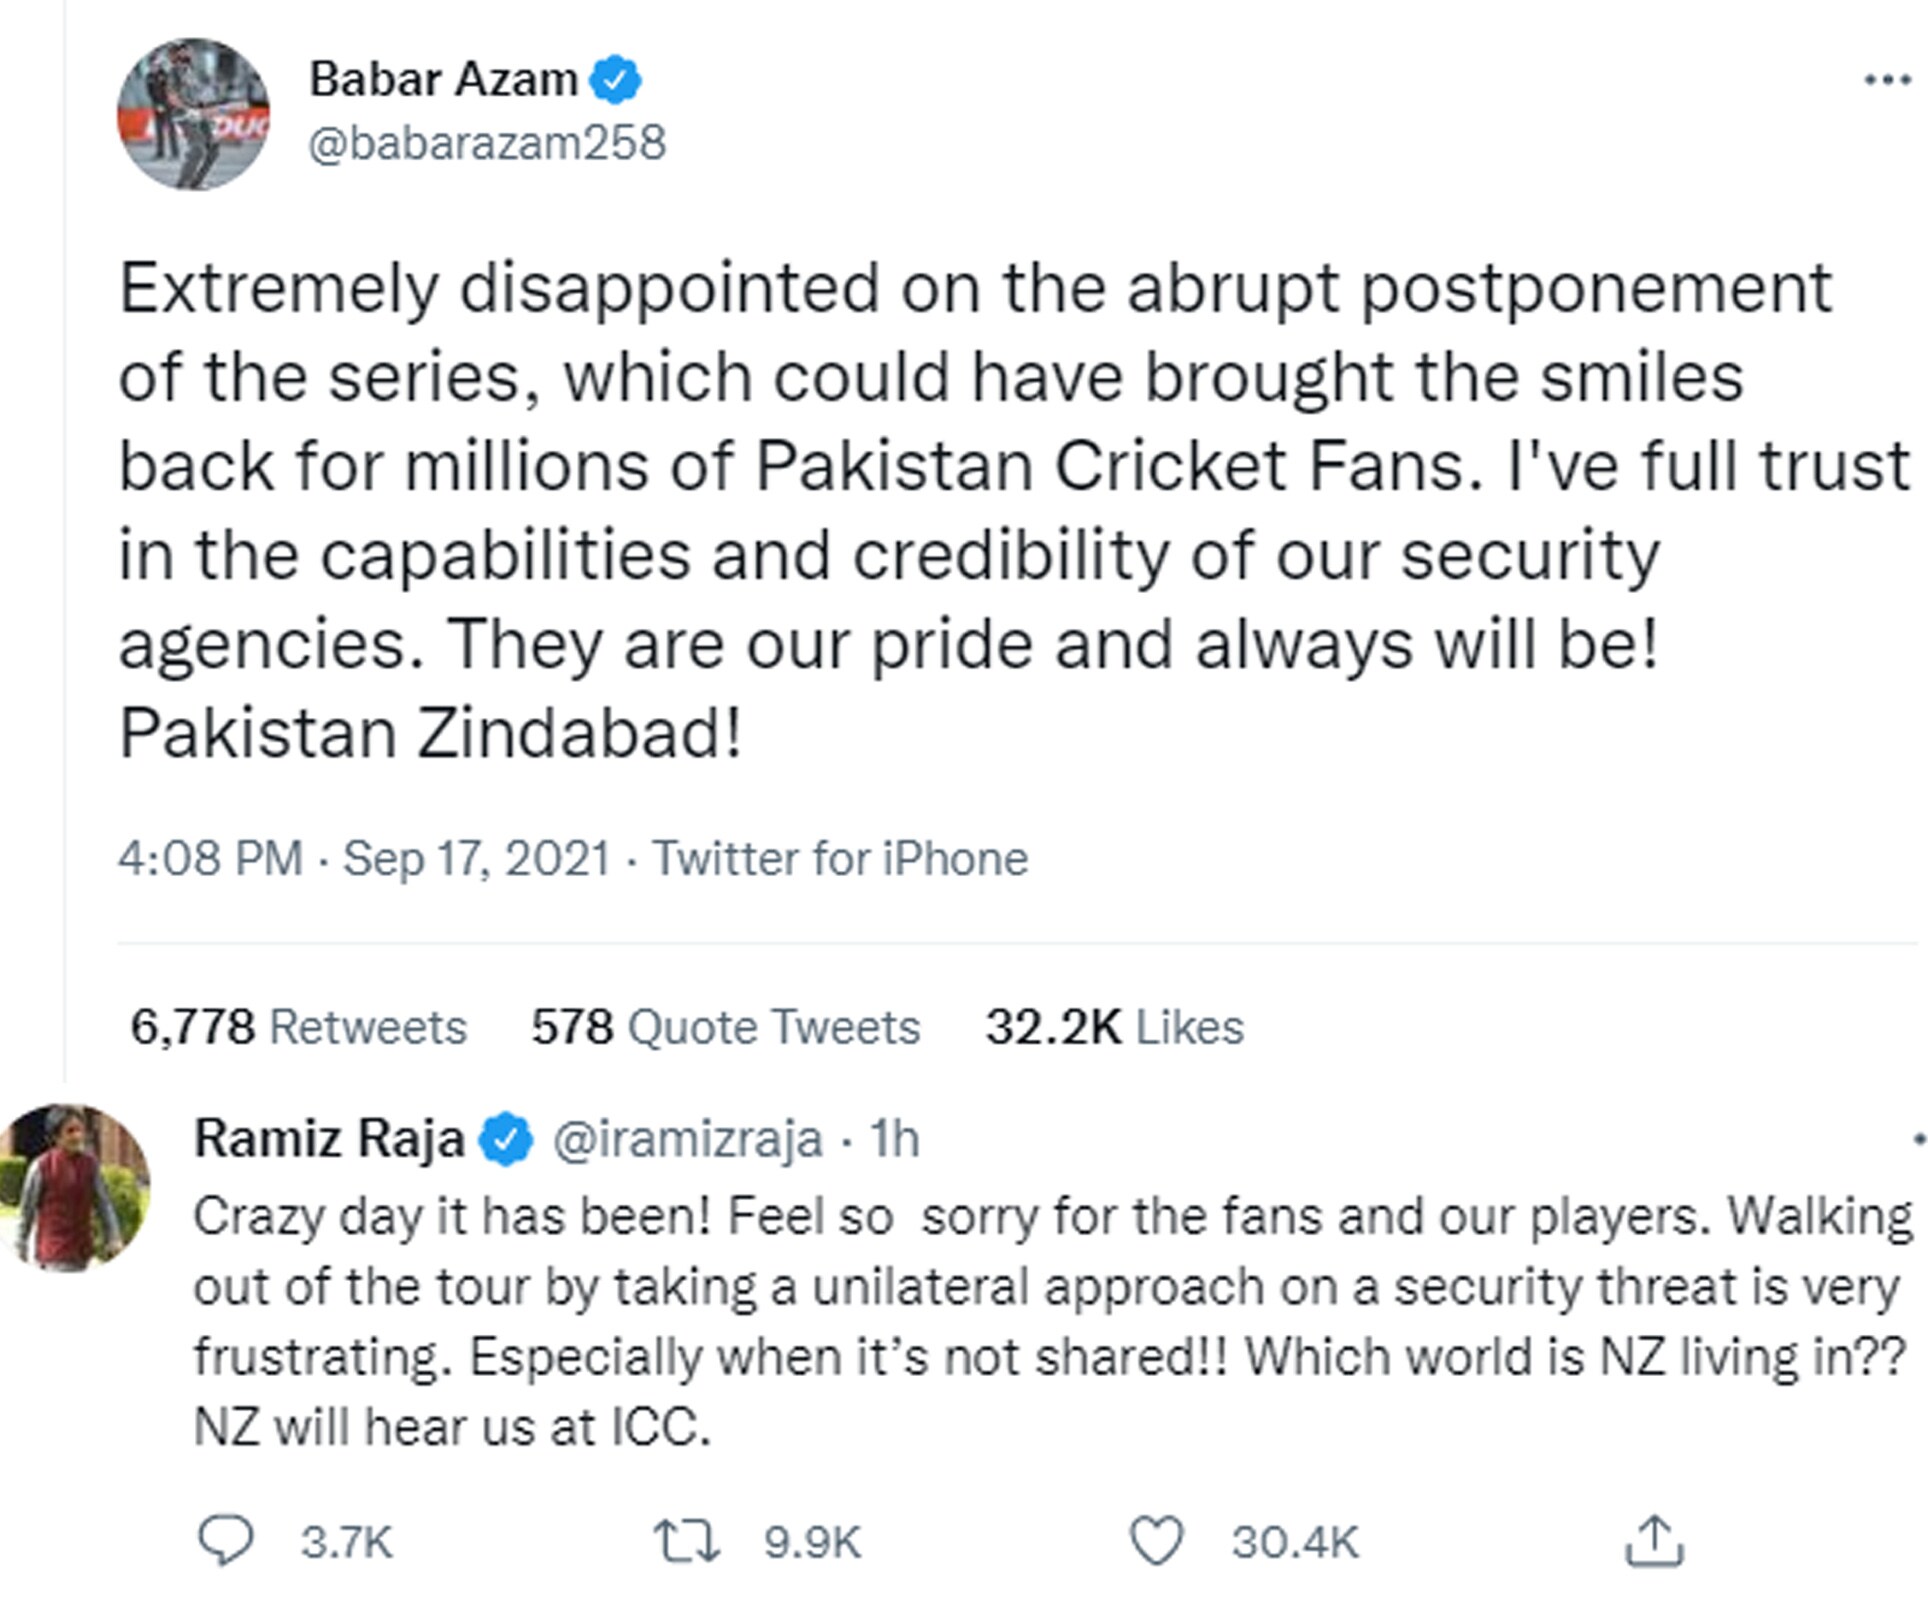Click the Babar Azam display name
The height and width of the screenshot is (1600, 1928).
[443, 79]
